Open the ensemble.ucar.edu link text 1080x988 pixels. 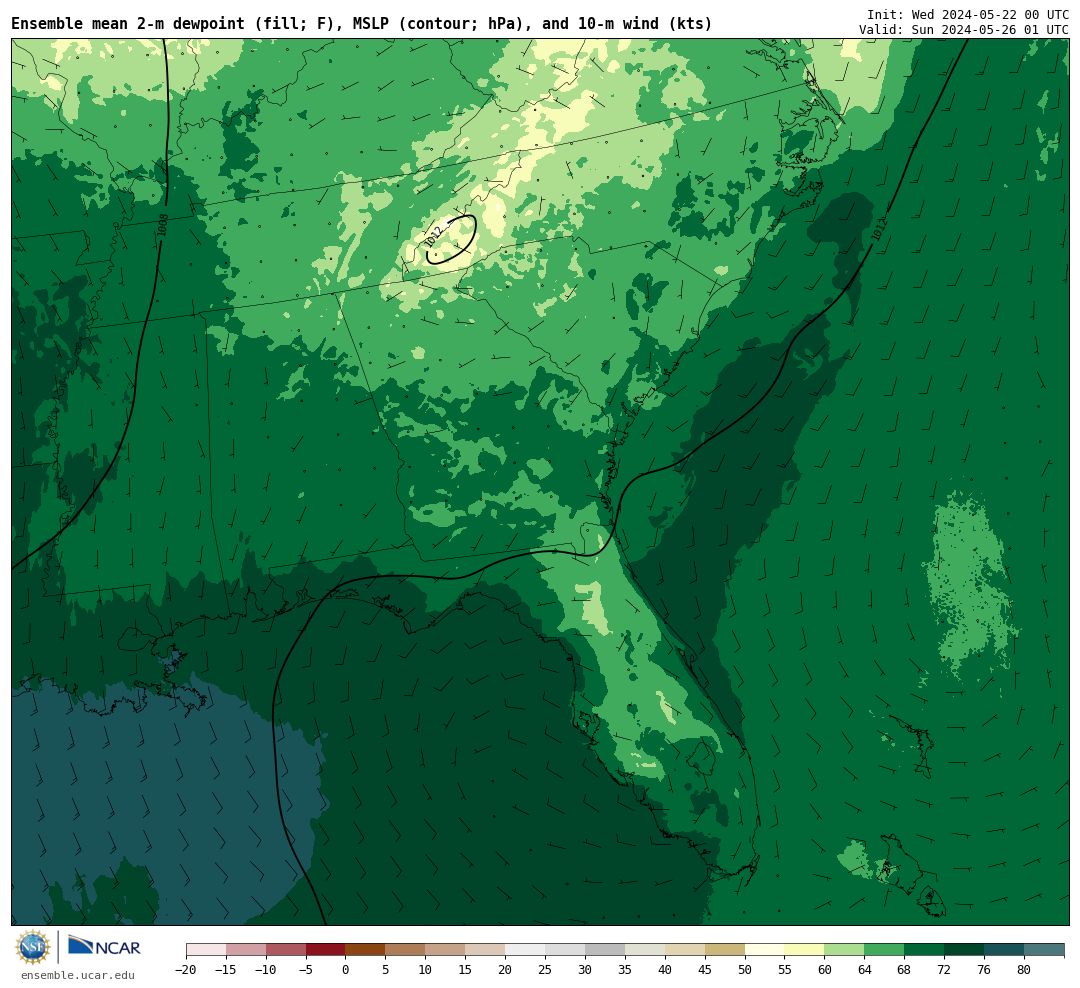[x=78, y=975]
